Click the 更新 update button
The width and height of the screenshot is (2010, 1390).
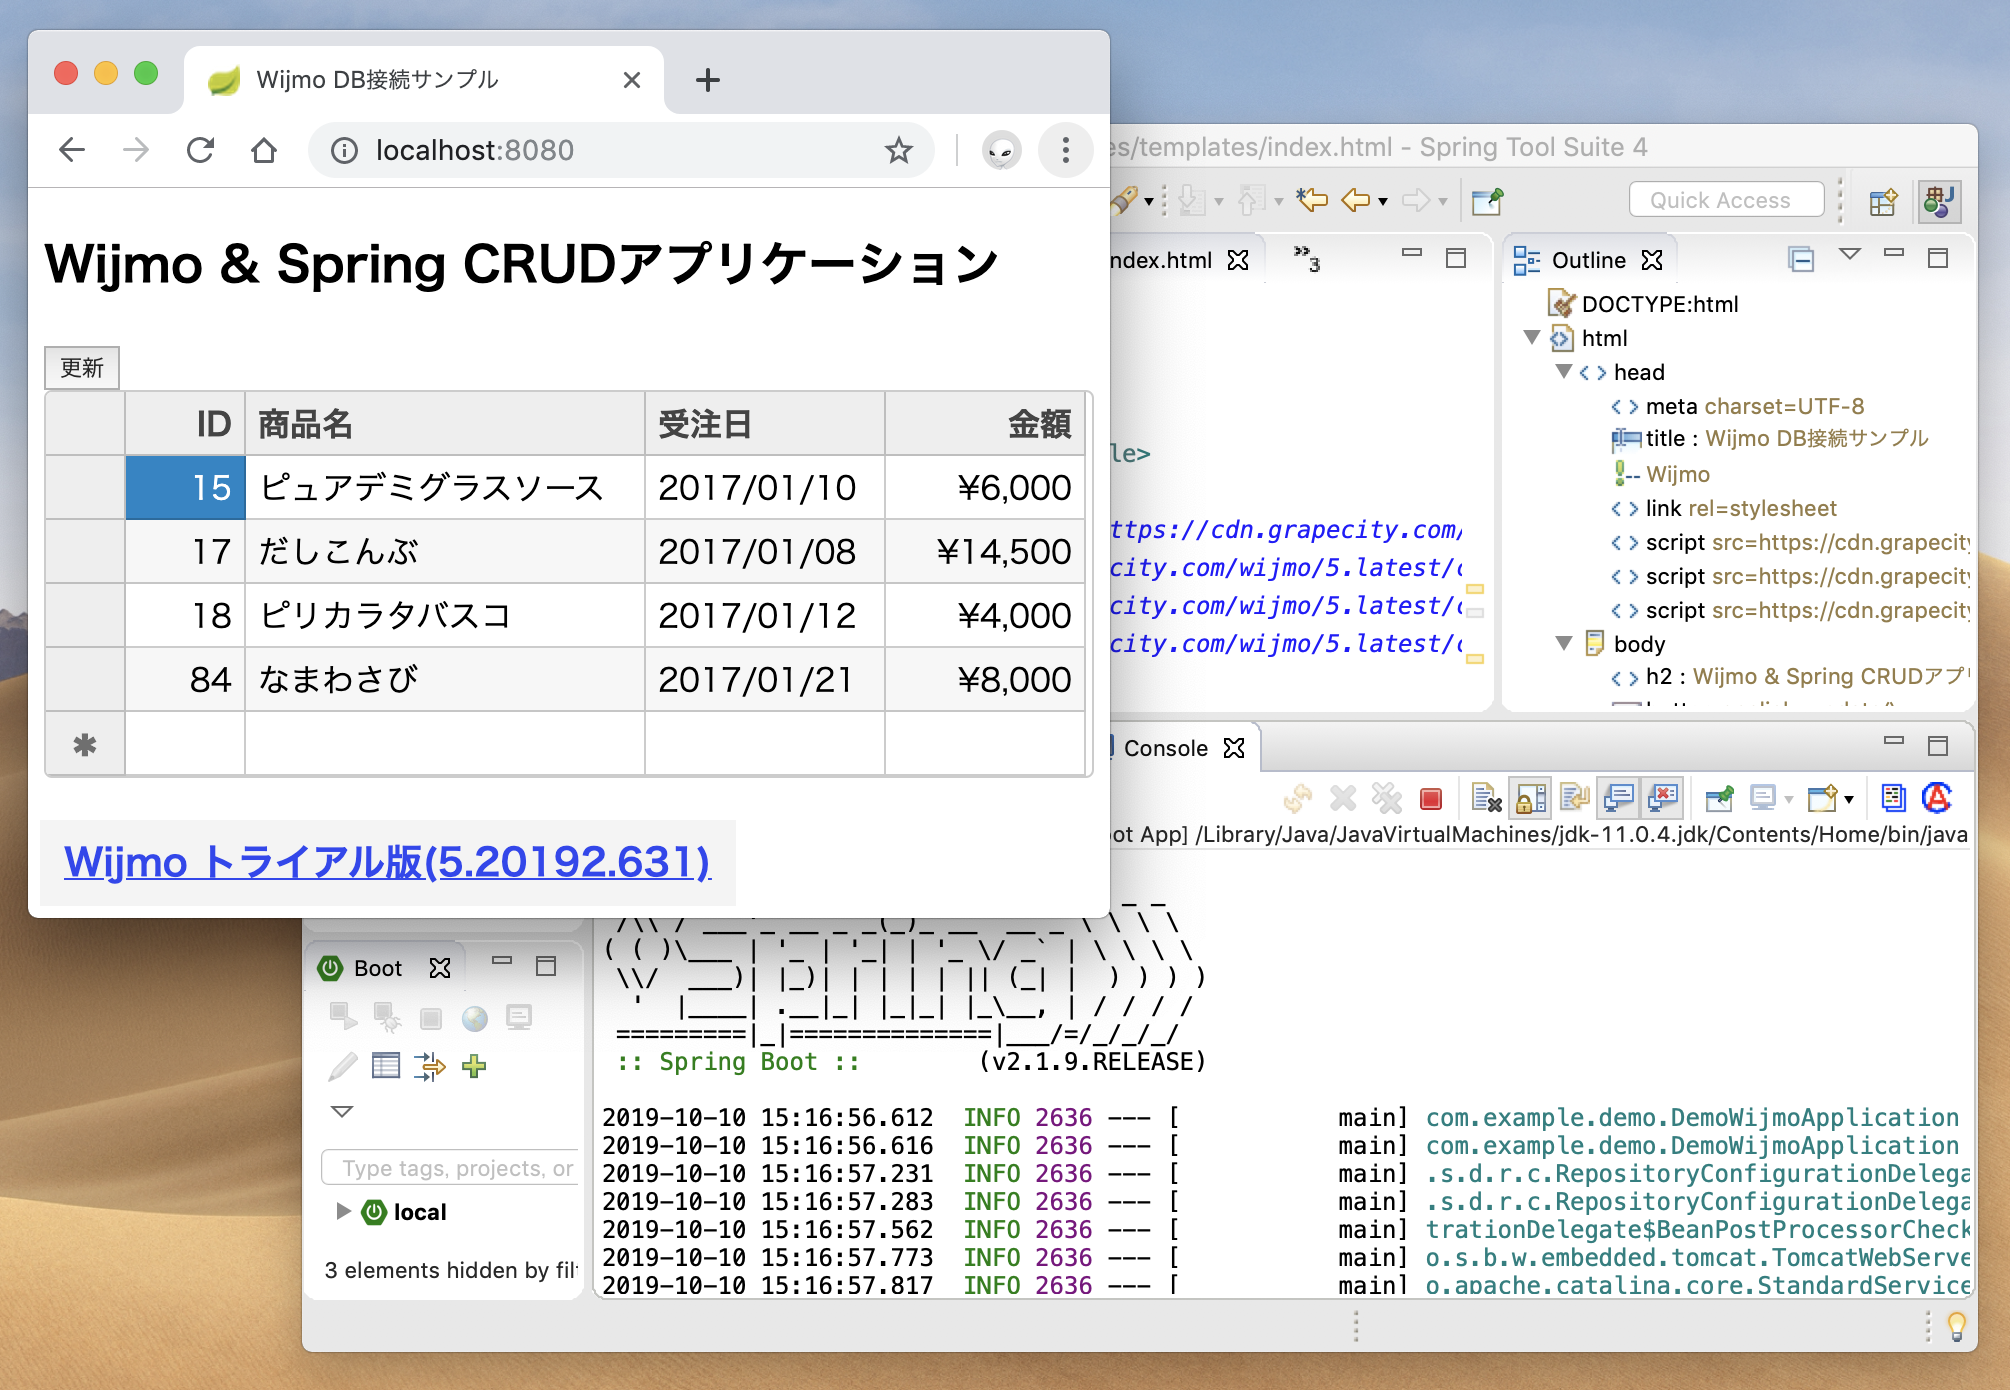(82, 368)
